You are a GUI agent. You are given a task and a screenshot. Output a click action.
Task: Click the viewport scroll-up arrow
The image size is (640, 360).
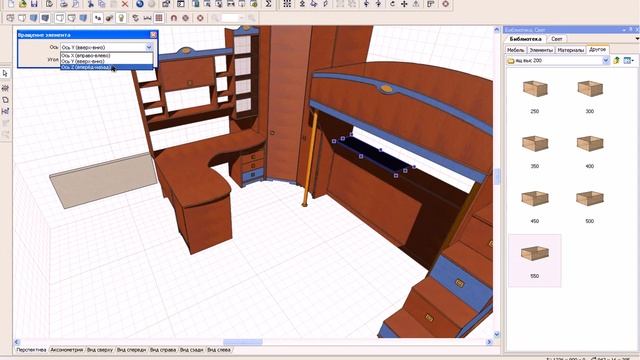[x=497, y=29]
